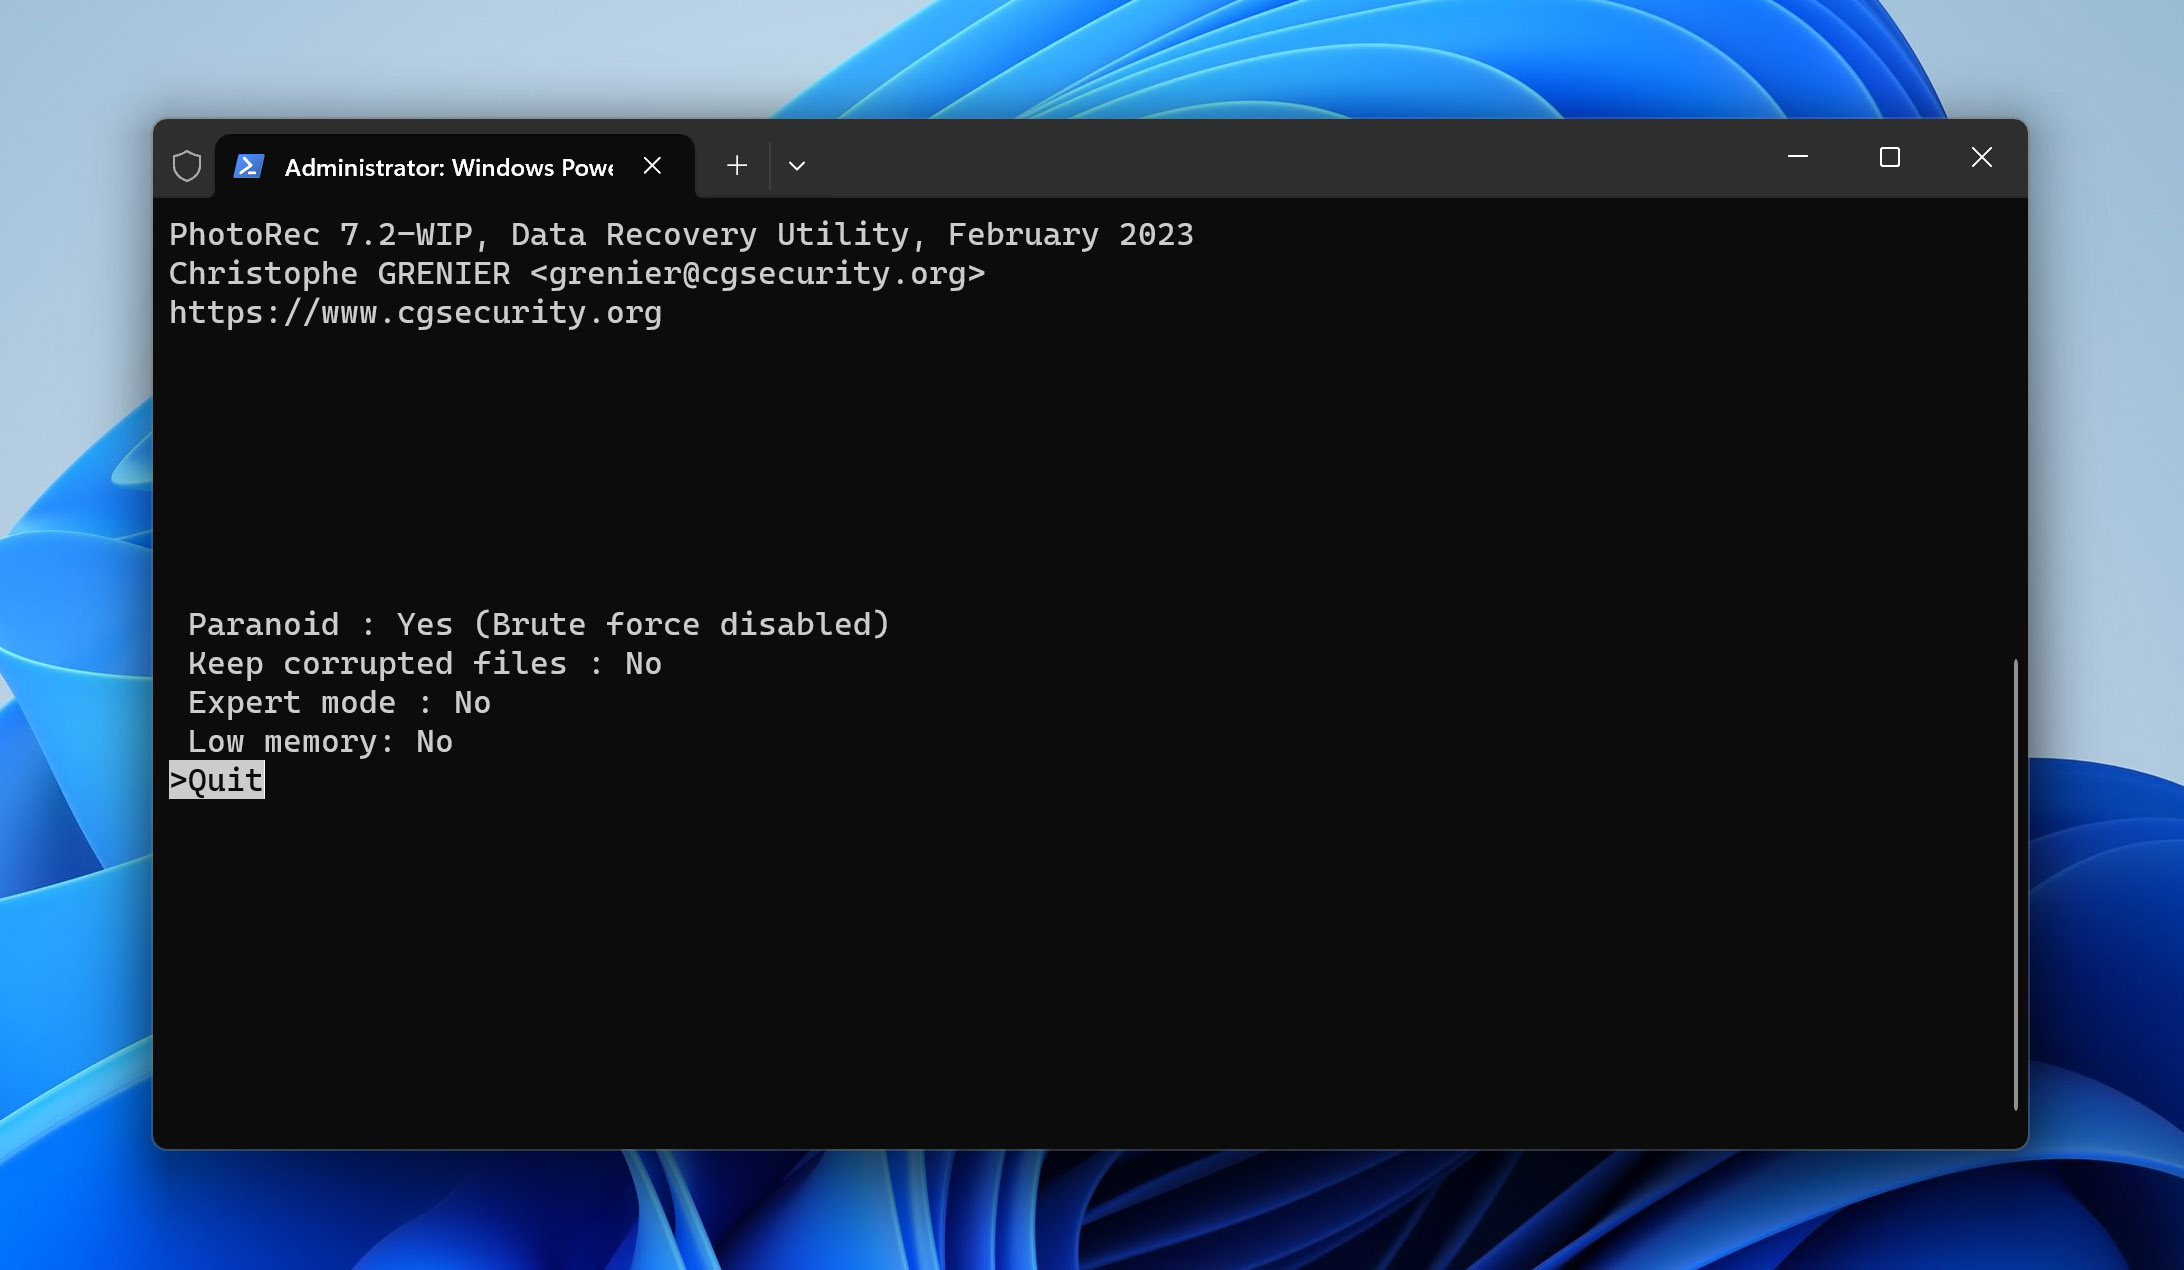
Task: Expand the new tab profile dropdown
Action: coord(797,166)
